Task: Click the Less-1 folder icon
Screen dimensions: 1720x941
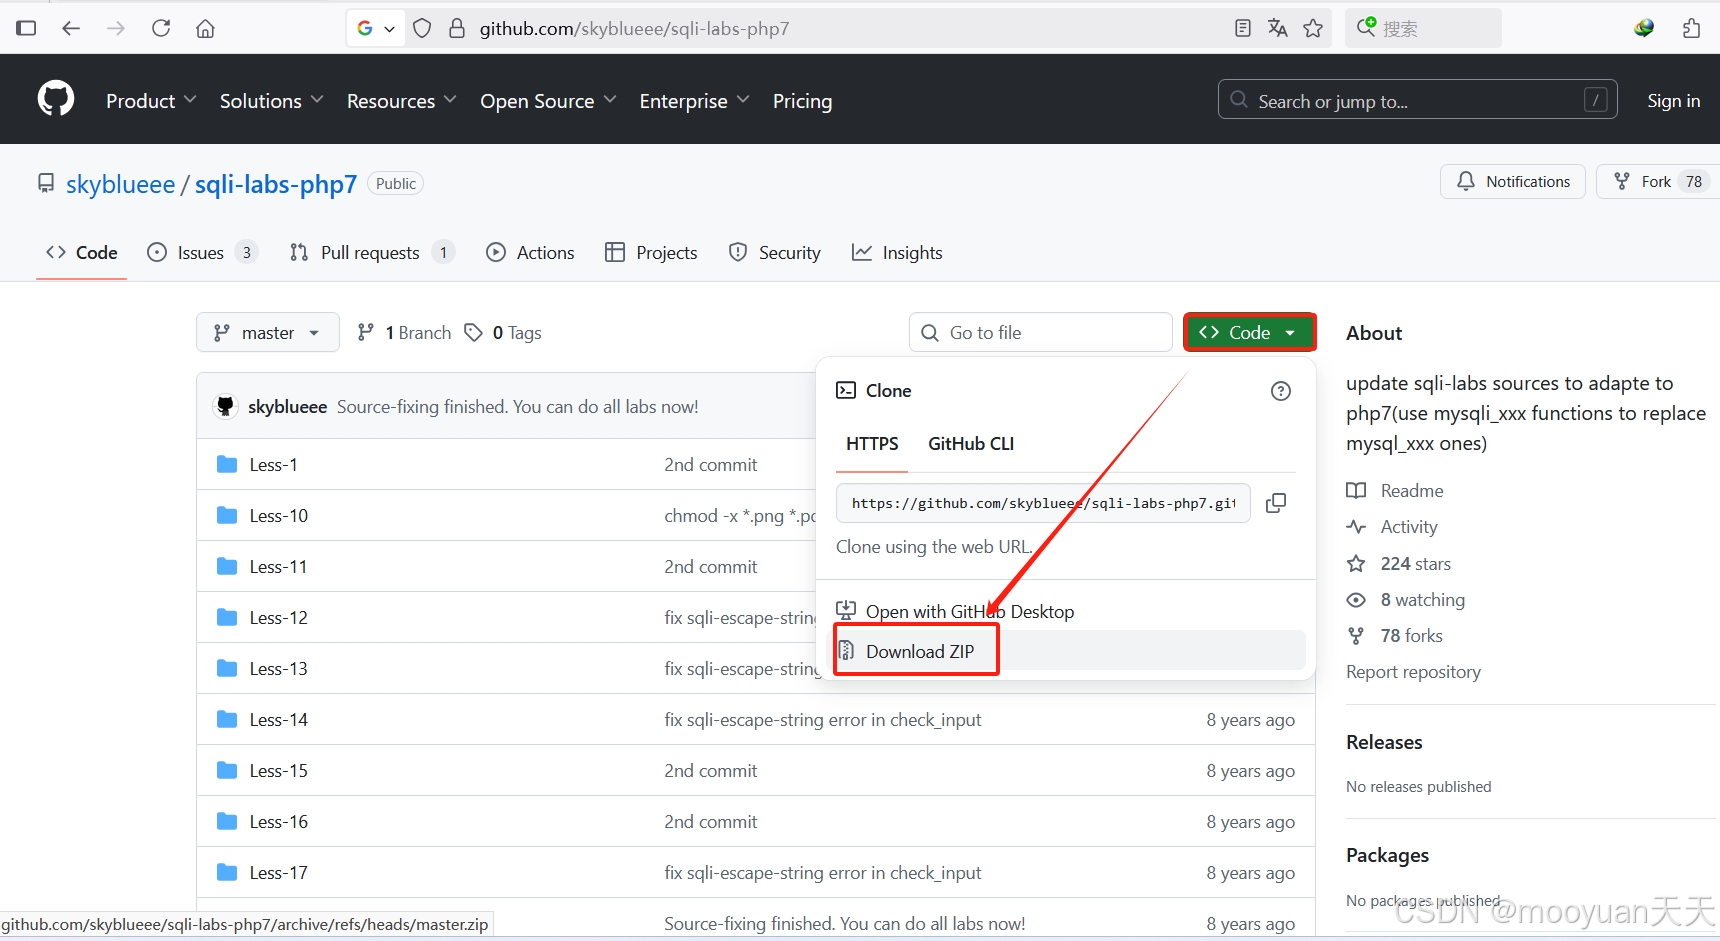Action: tap(227, 464)
